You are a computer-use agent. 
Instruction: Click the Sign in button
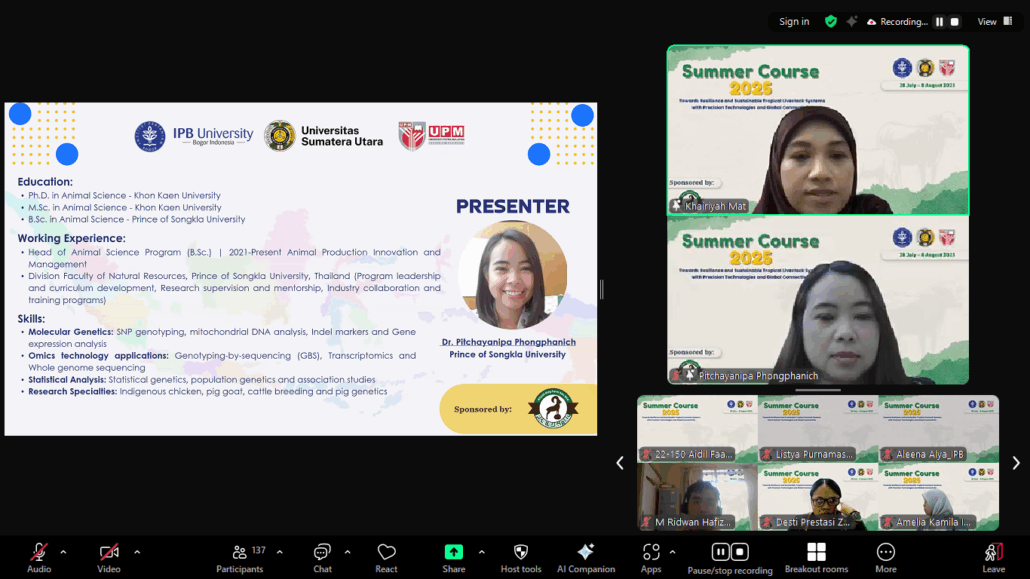(x=794, y=22)
